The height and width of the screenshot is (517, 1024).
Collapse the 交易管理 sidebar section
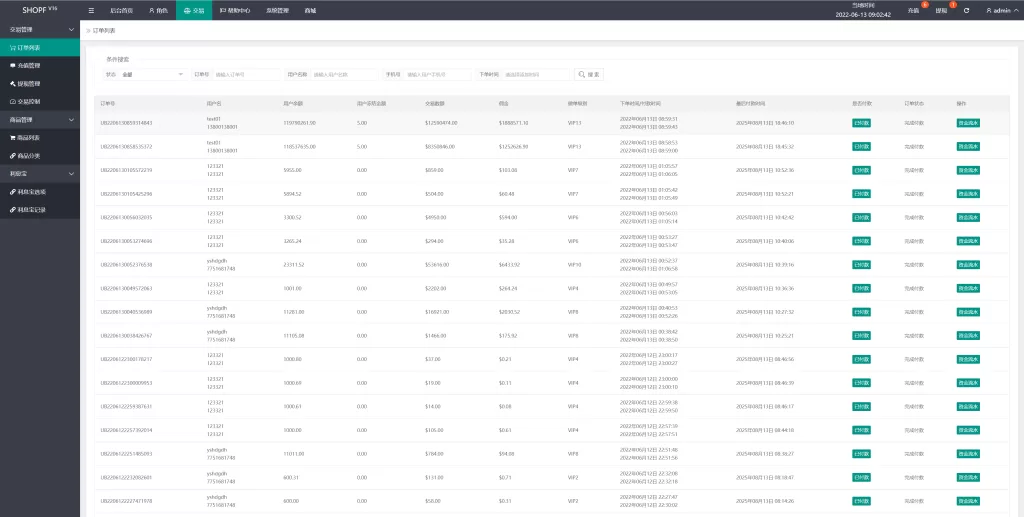40,30
